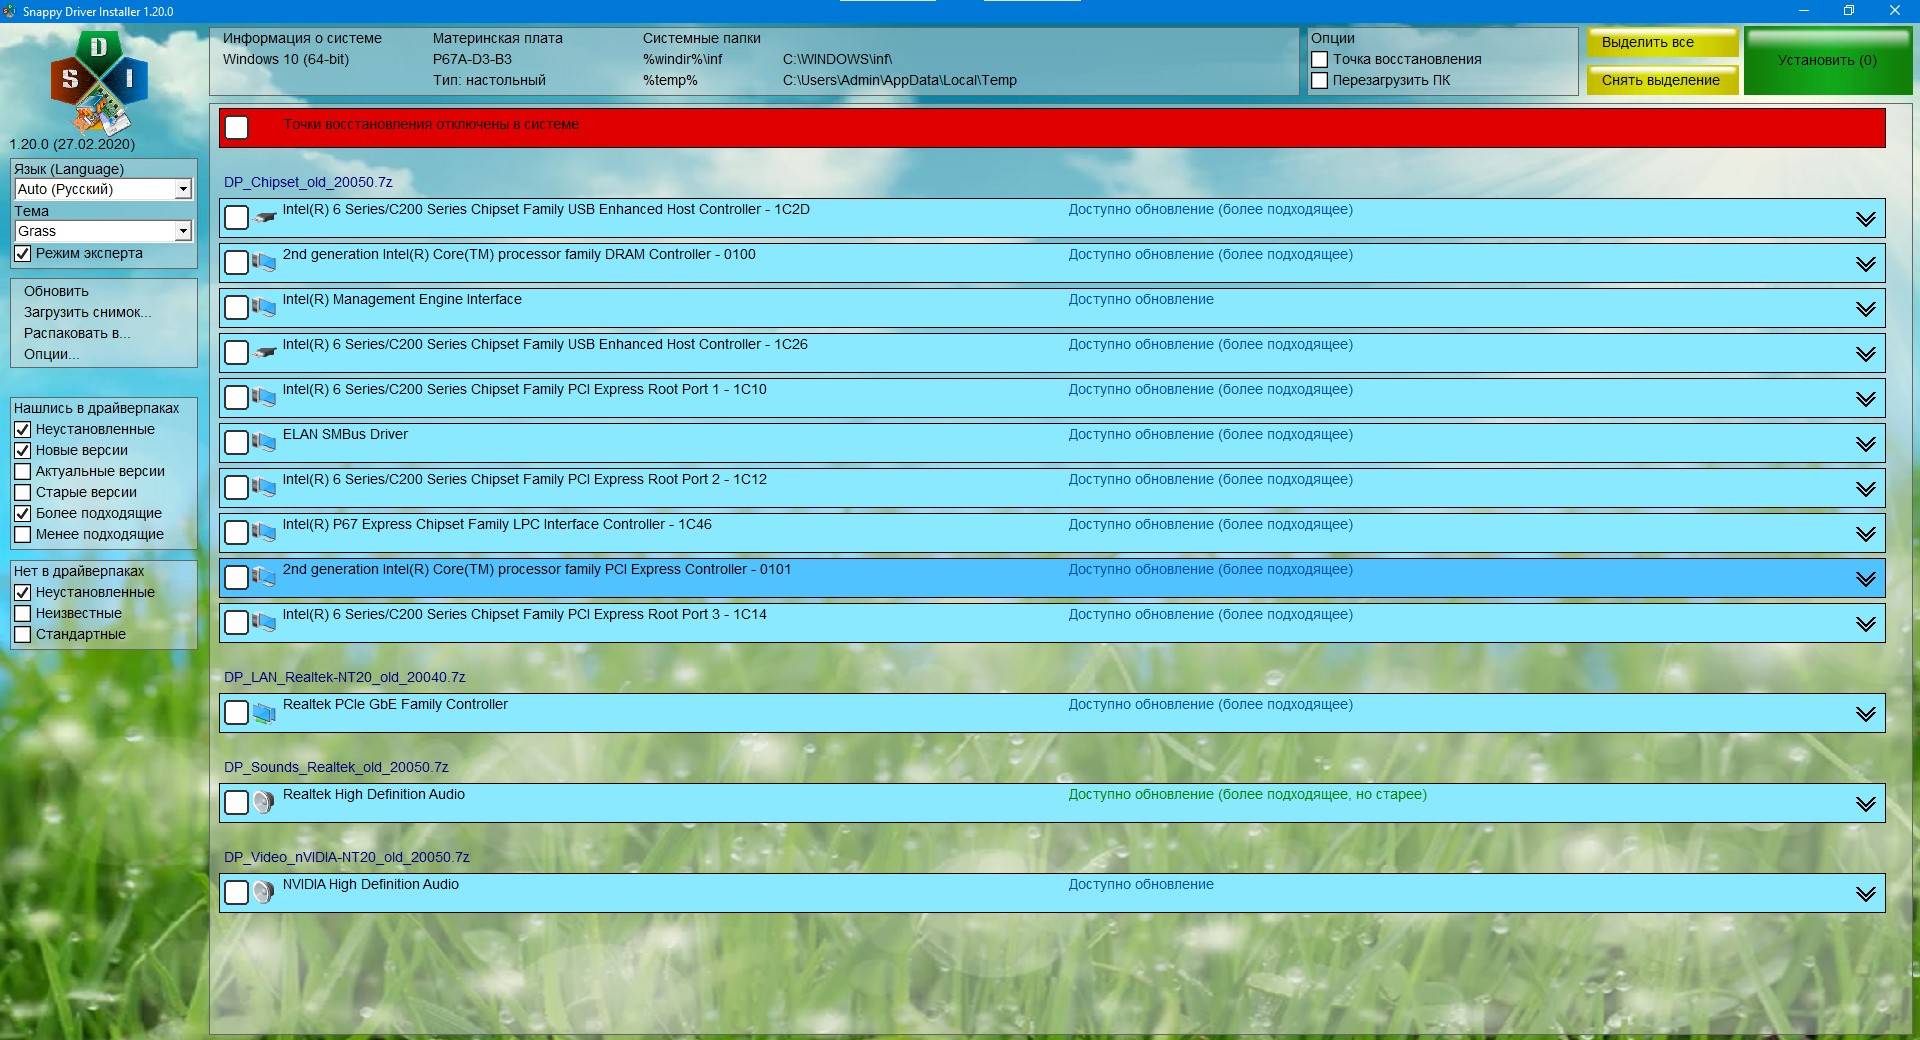This screenshot has width=1920, height=1040.
Task: Expand Realtek PCIe GbE Family Controller row
Action: tap(1865, 714)
